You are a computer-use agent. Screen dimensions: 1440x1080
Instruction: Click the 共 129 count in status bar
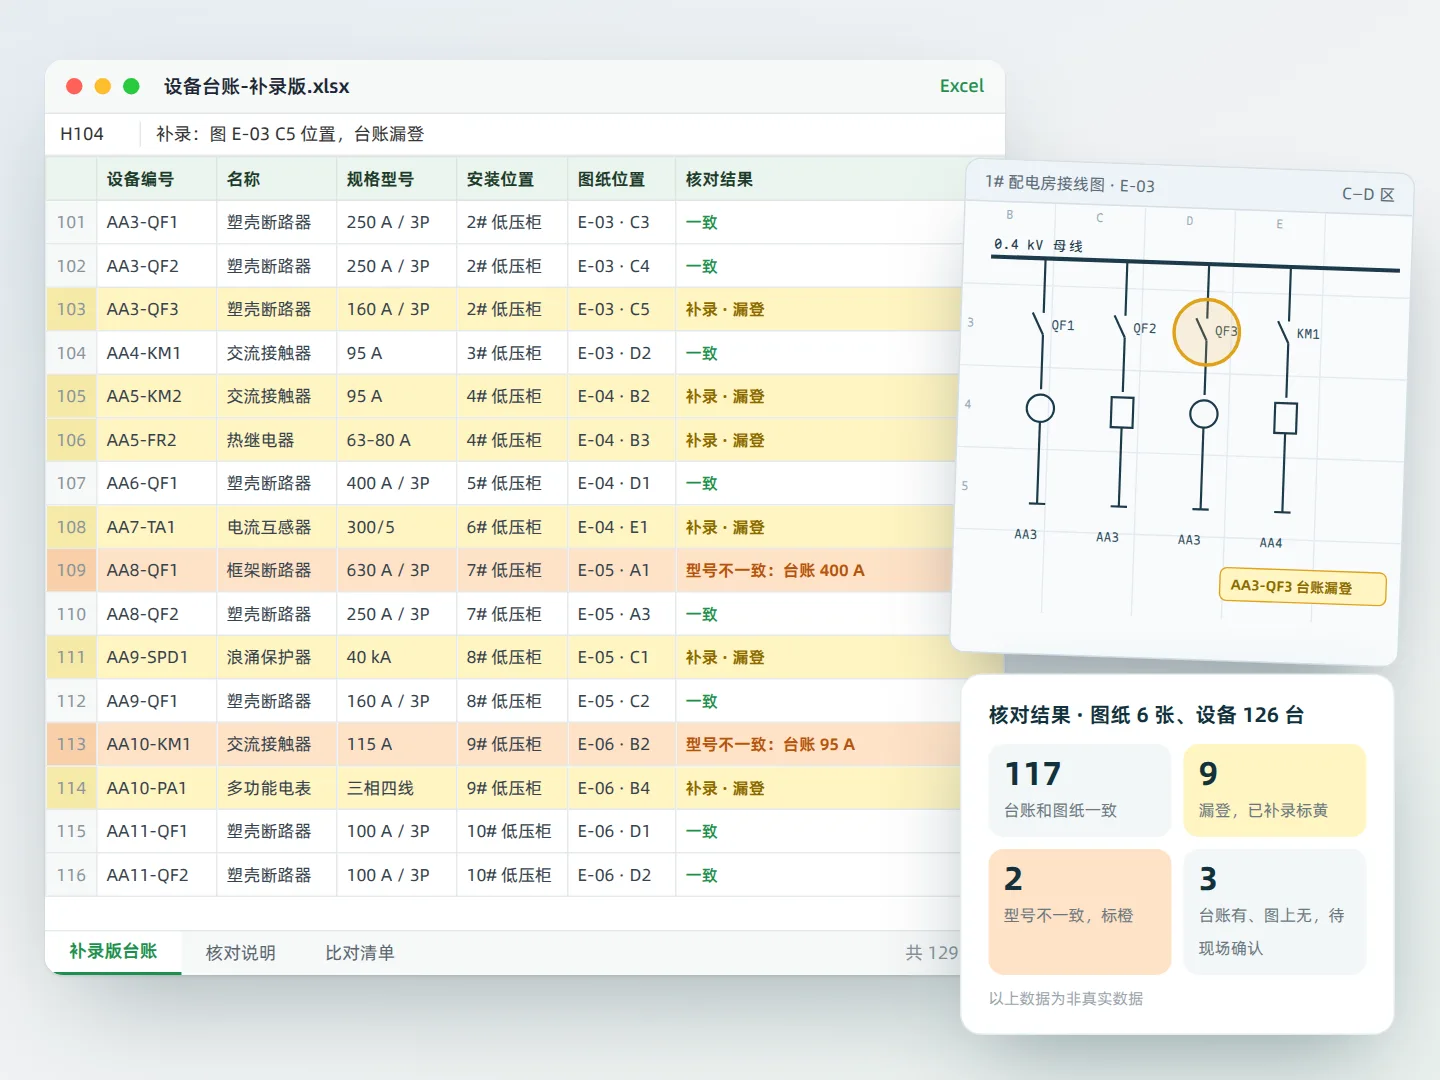932,953
